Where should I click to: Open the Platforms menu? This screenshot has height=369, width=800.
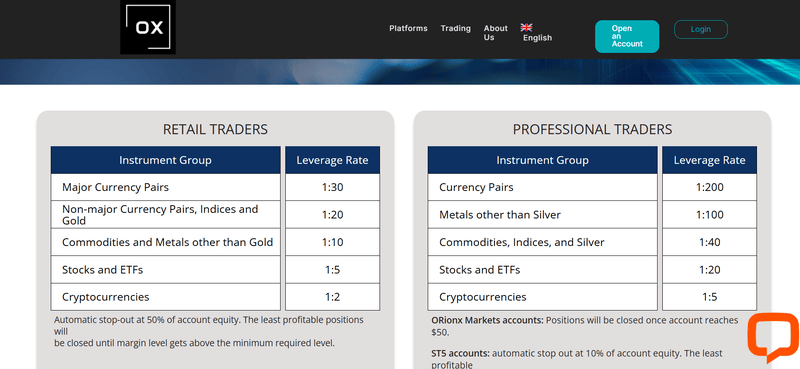pos(408,28)
